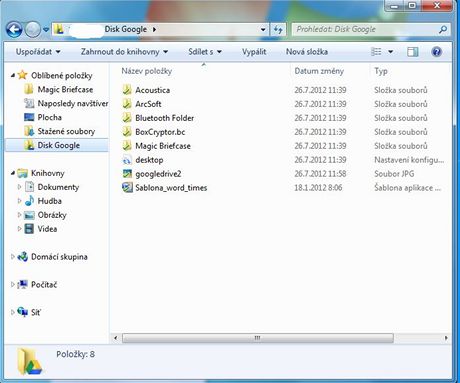
Task: Click the 'Položky: 8' status text
Action: click(75, 354)
